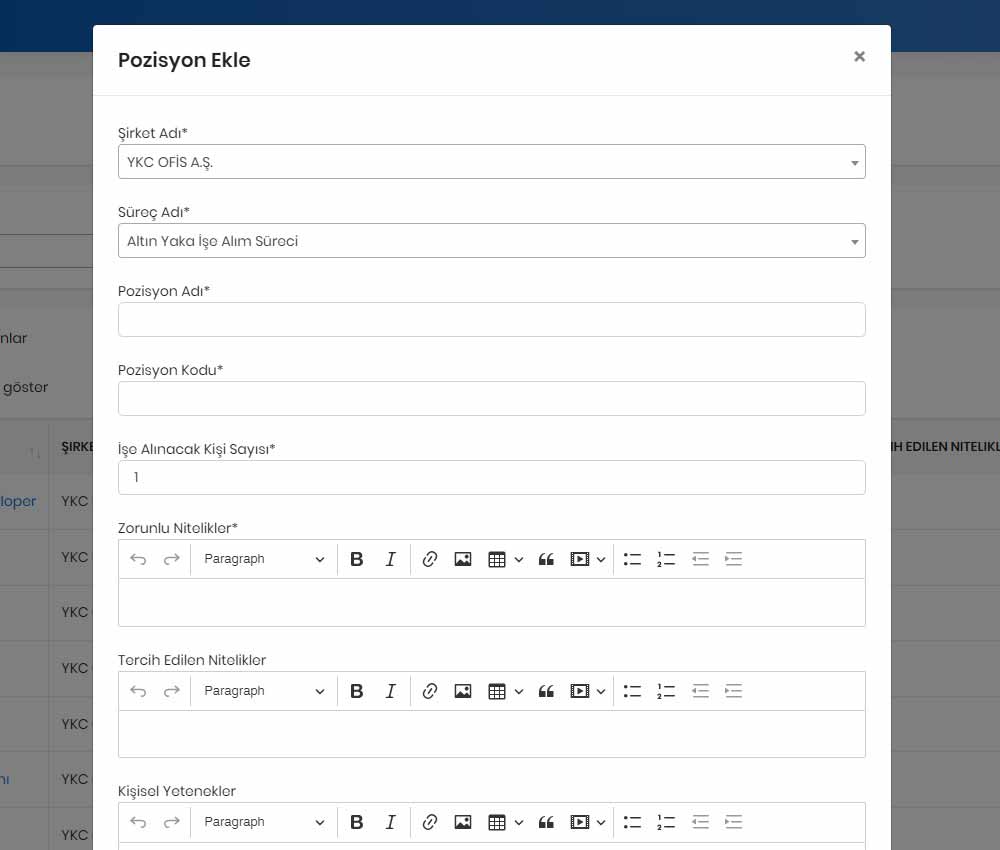Open the Süreç Adı dropdown

point(492,241)
